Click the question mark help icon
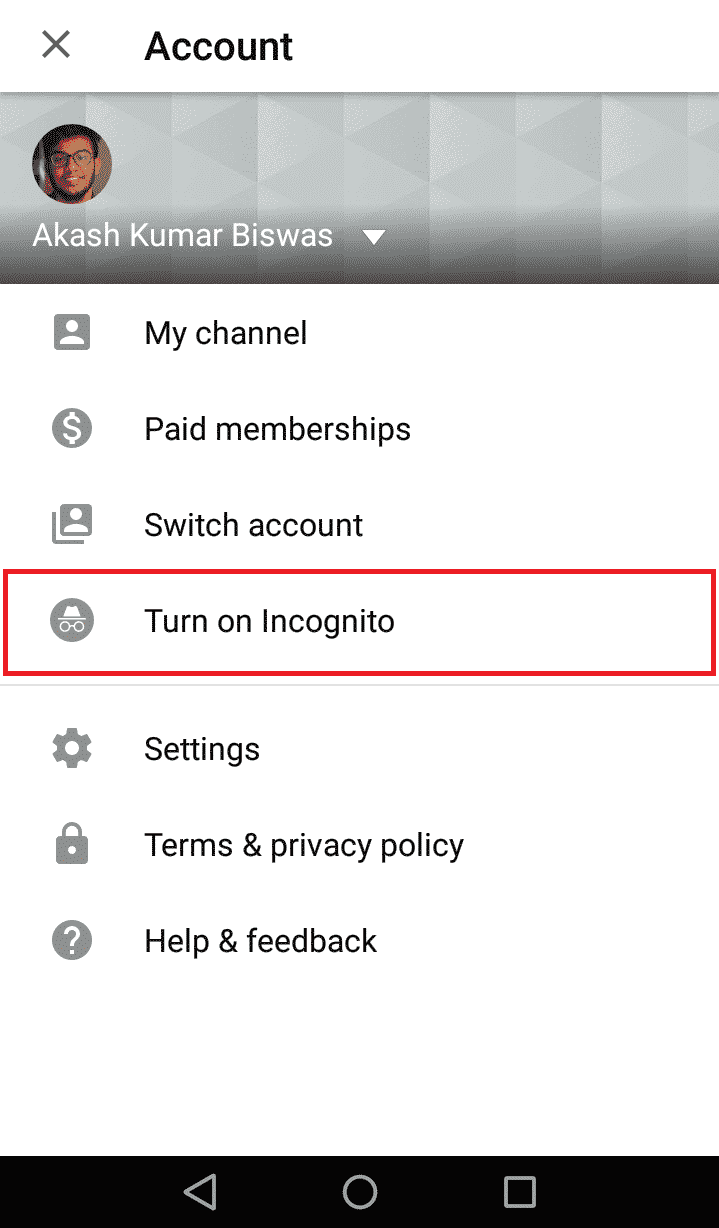The height and width of the screenshot is (1228, 719). click(72, 941)
